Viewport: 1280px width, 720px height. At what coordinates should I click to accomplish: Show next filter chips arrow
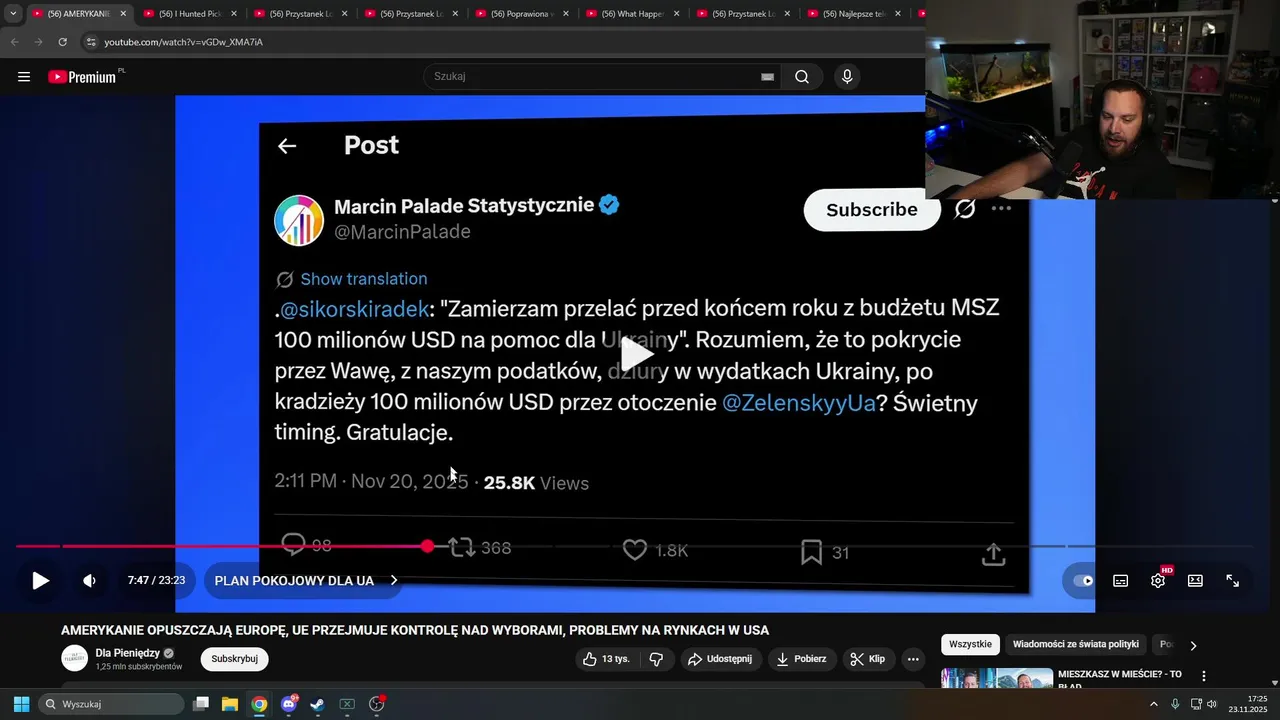pyautogui.click(x=1193, y=645)
